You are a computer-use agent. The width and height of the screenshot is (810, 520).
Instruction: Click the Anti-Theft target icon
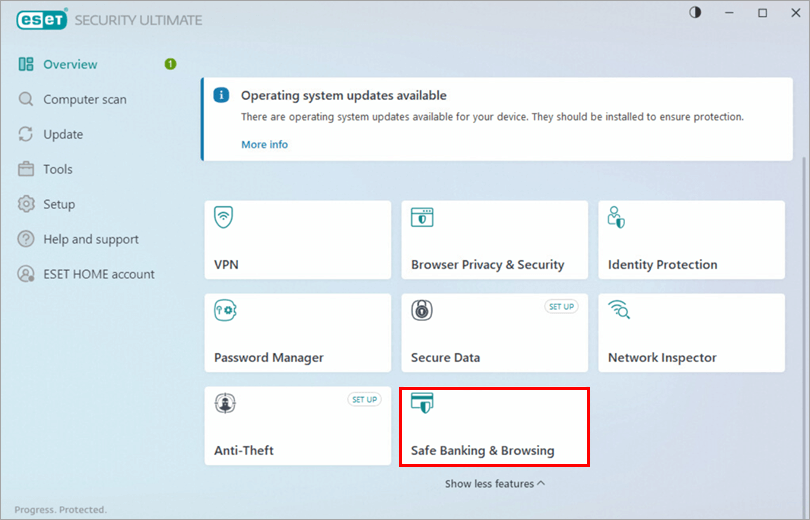click(x=225, y=403)
